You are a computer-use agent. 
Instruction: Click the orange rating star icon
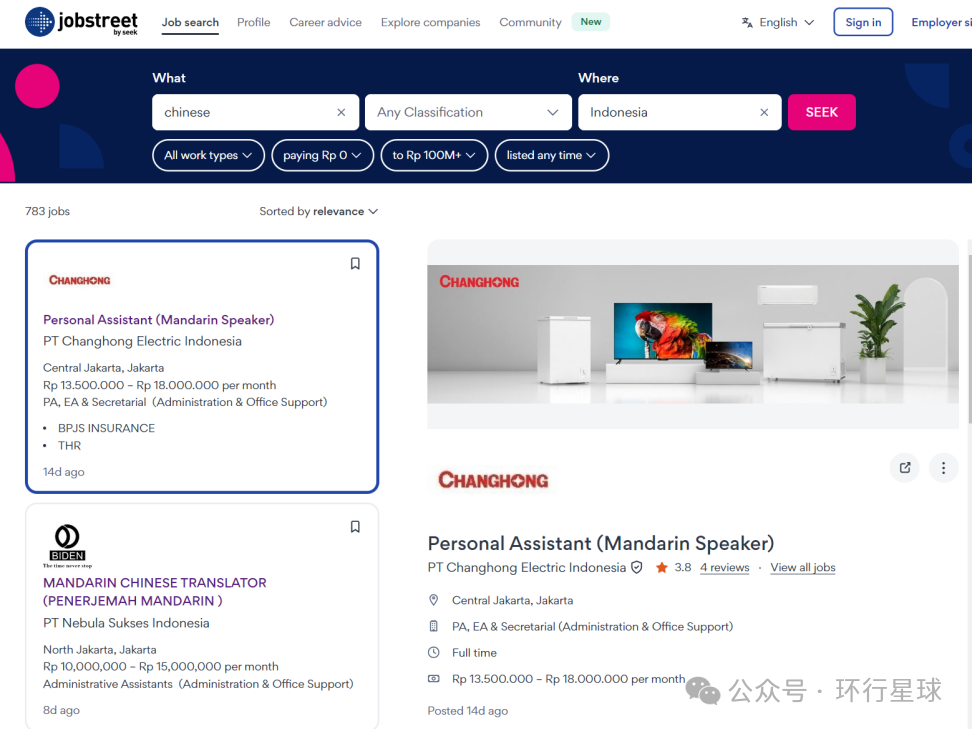tap(661, 567)
